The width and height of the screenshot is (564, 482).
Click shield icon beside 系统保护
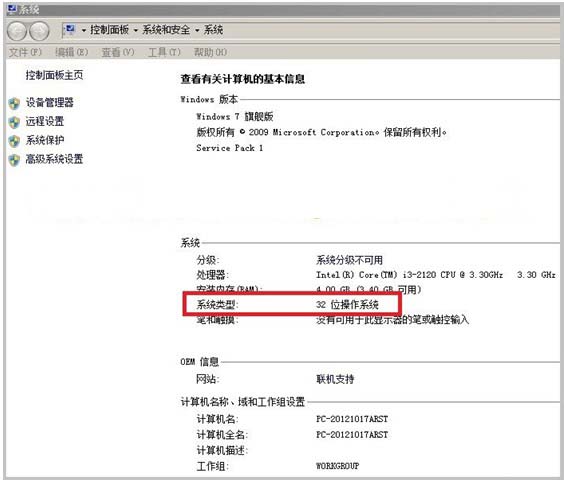(x=14, y=141)
